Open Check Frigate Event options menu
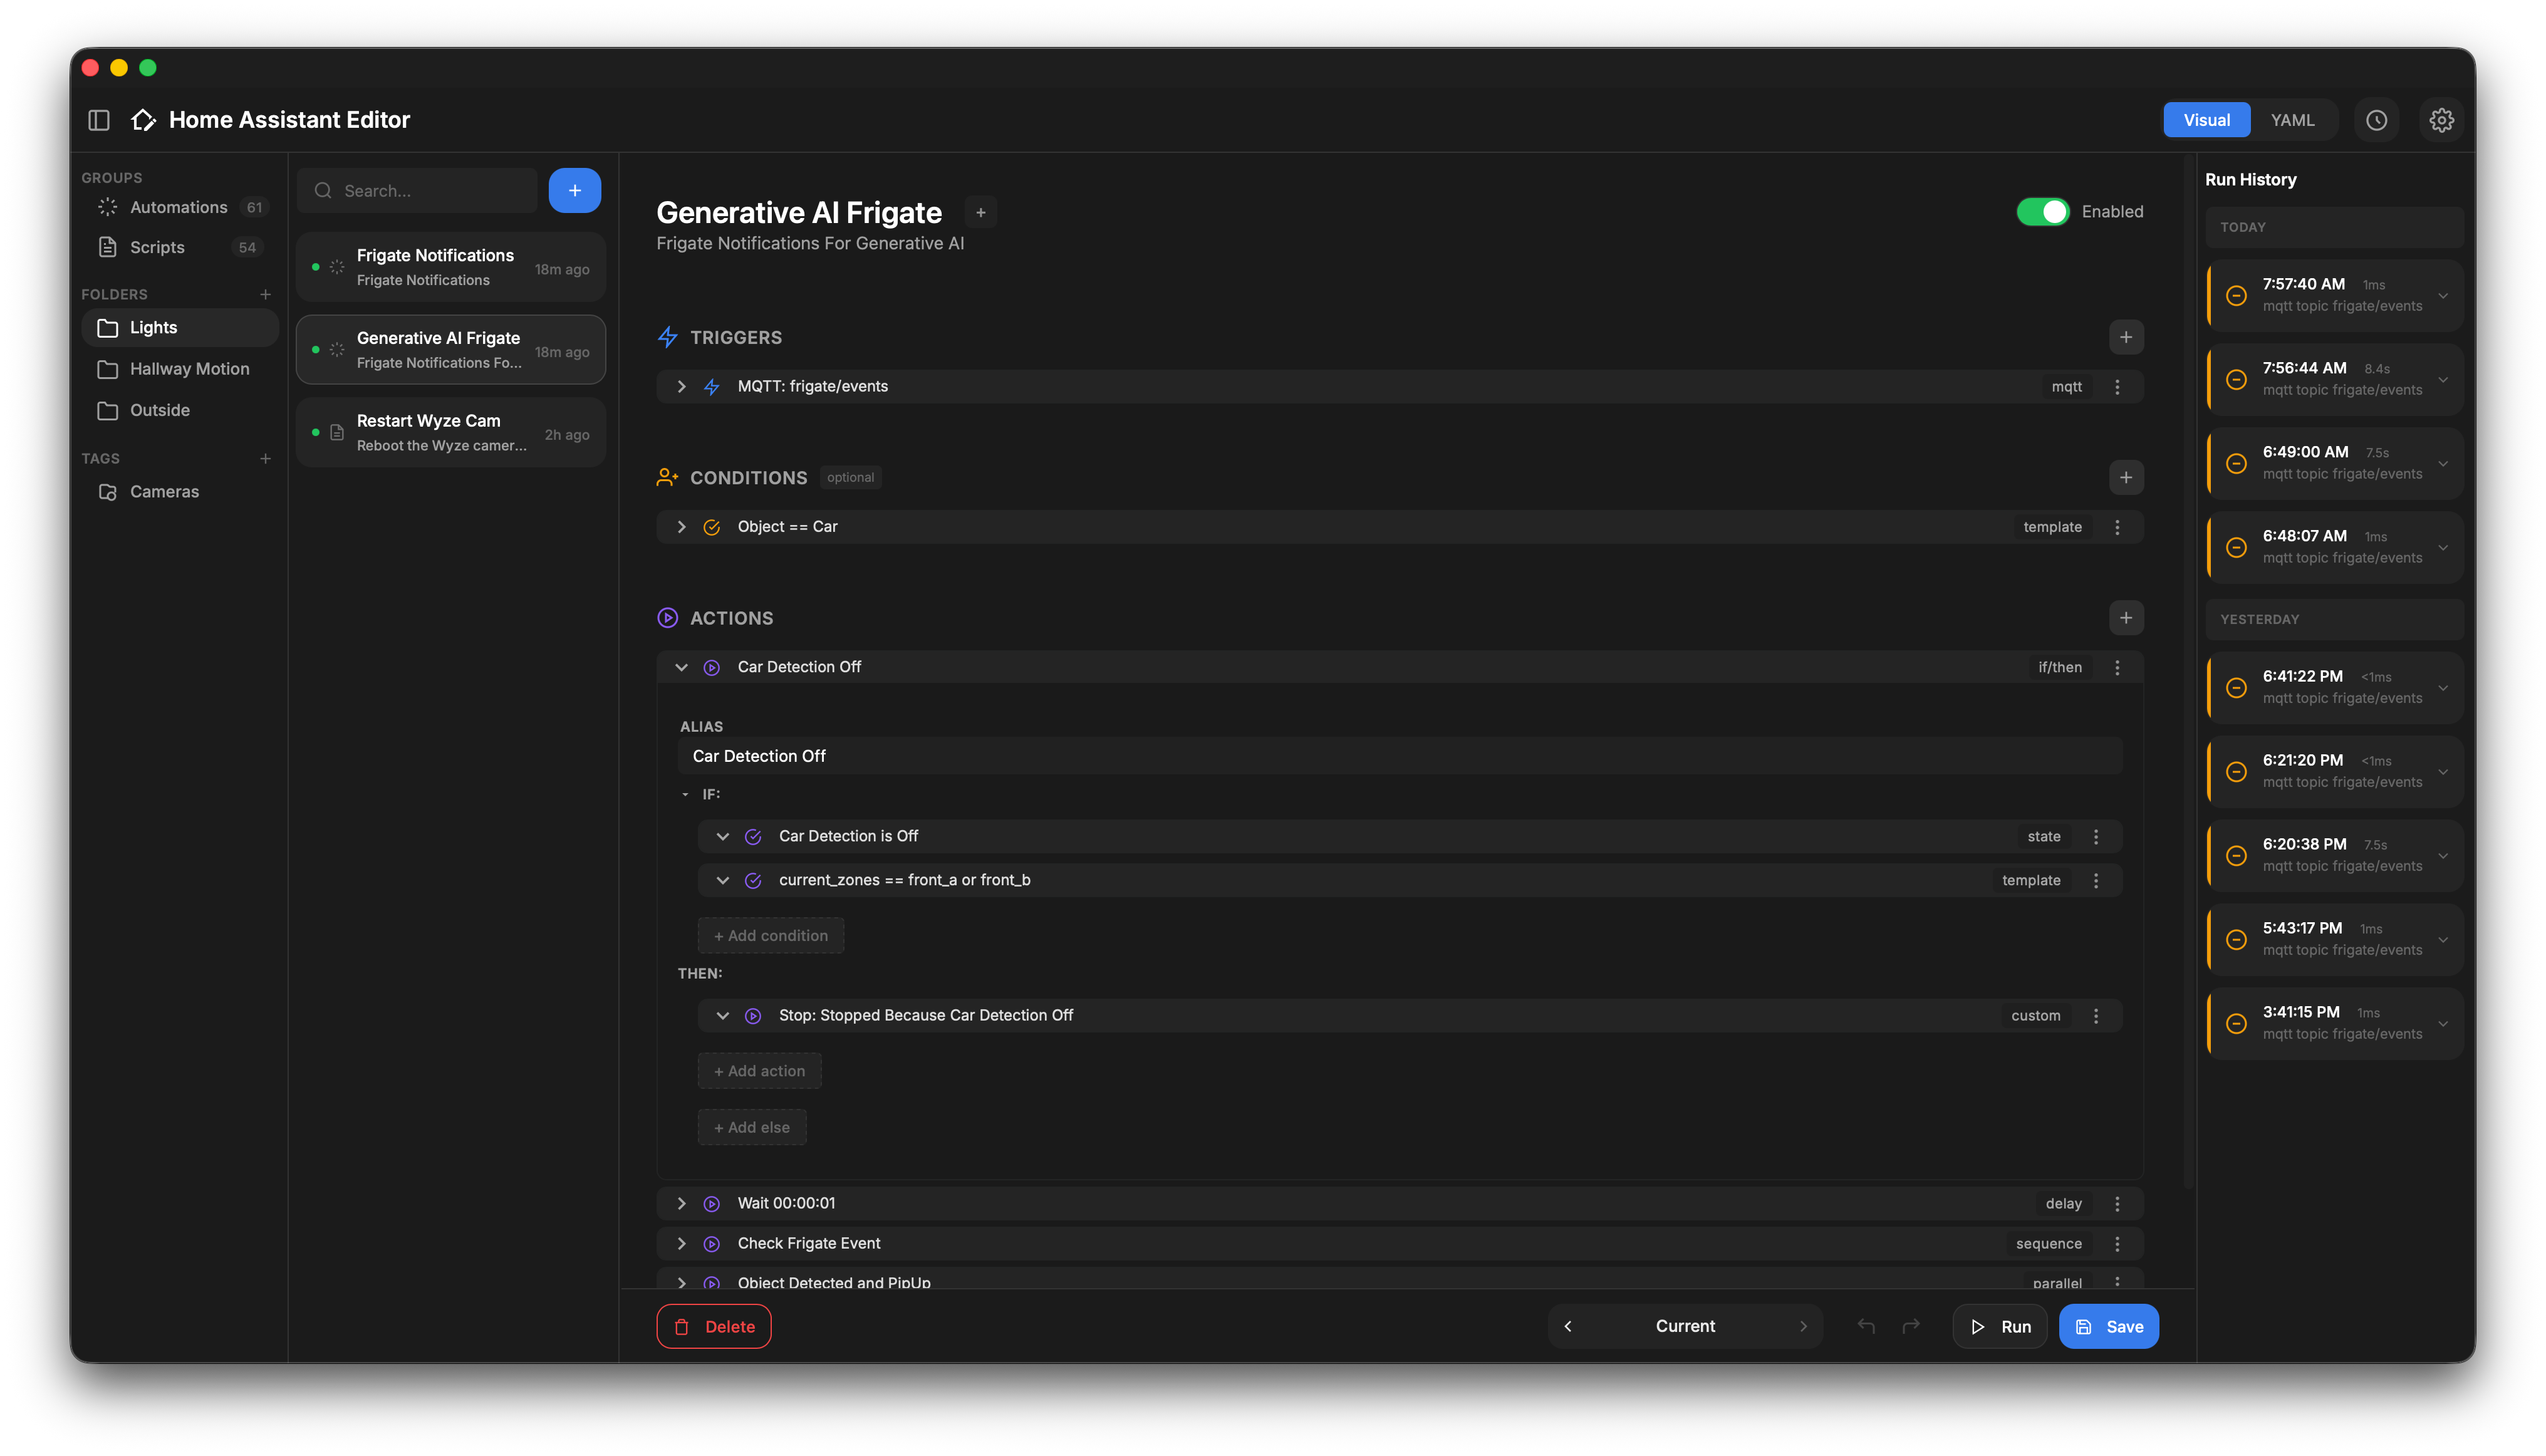 (x=2116, y=1243)
